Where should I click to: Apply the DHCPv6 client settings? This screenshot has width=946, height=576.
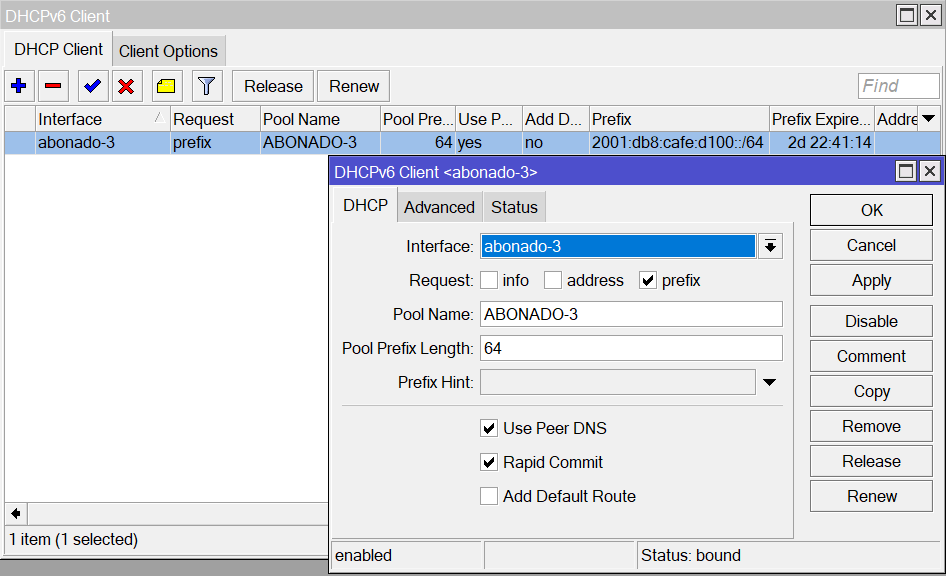click(x=869, y=280)
